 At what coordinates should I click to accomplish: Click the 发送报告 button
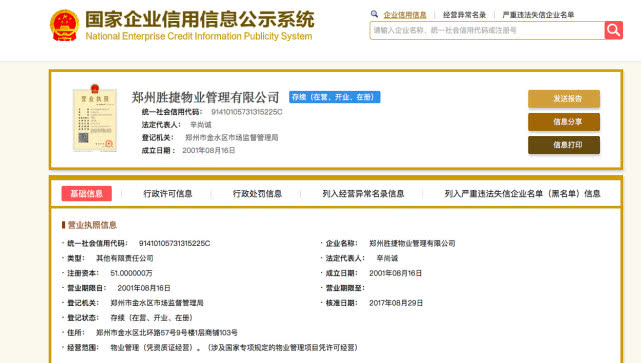tap(564, 99)
